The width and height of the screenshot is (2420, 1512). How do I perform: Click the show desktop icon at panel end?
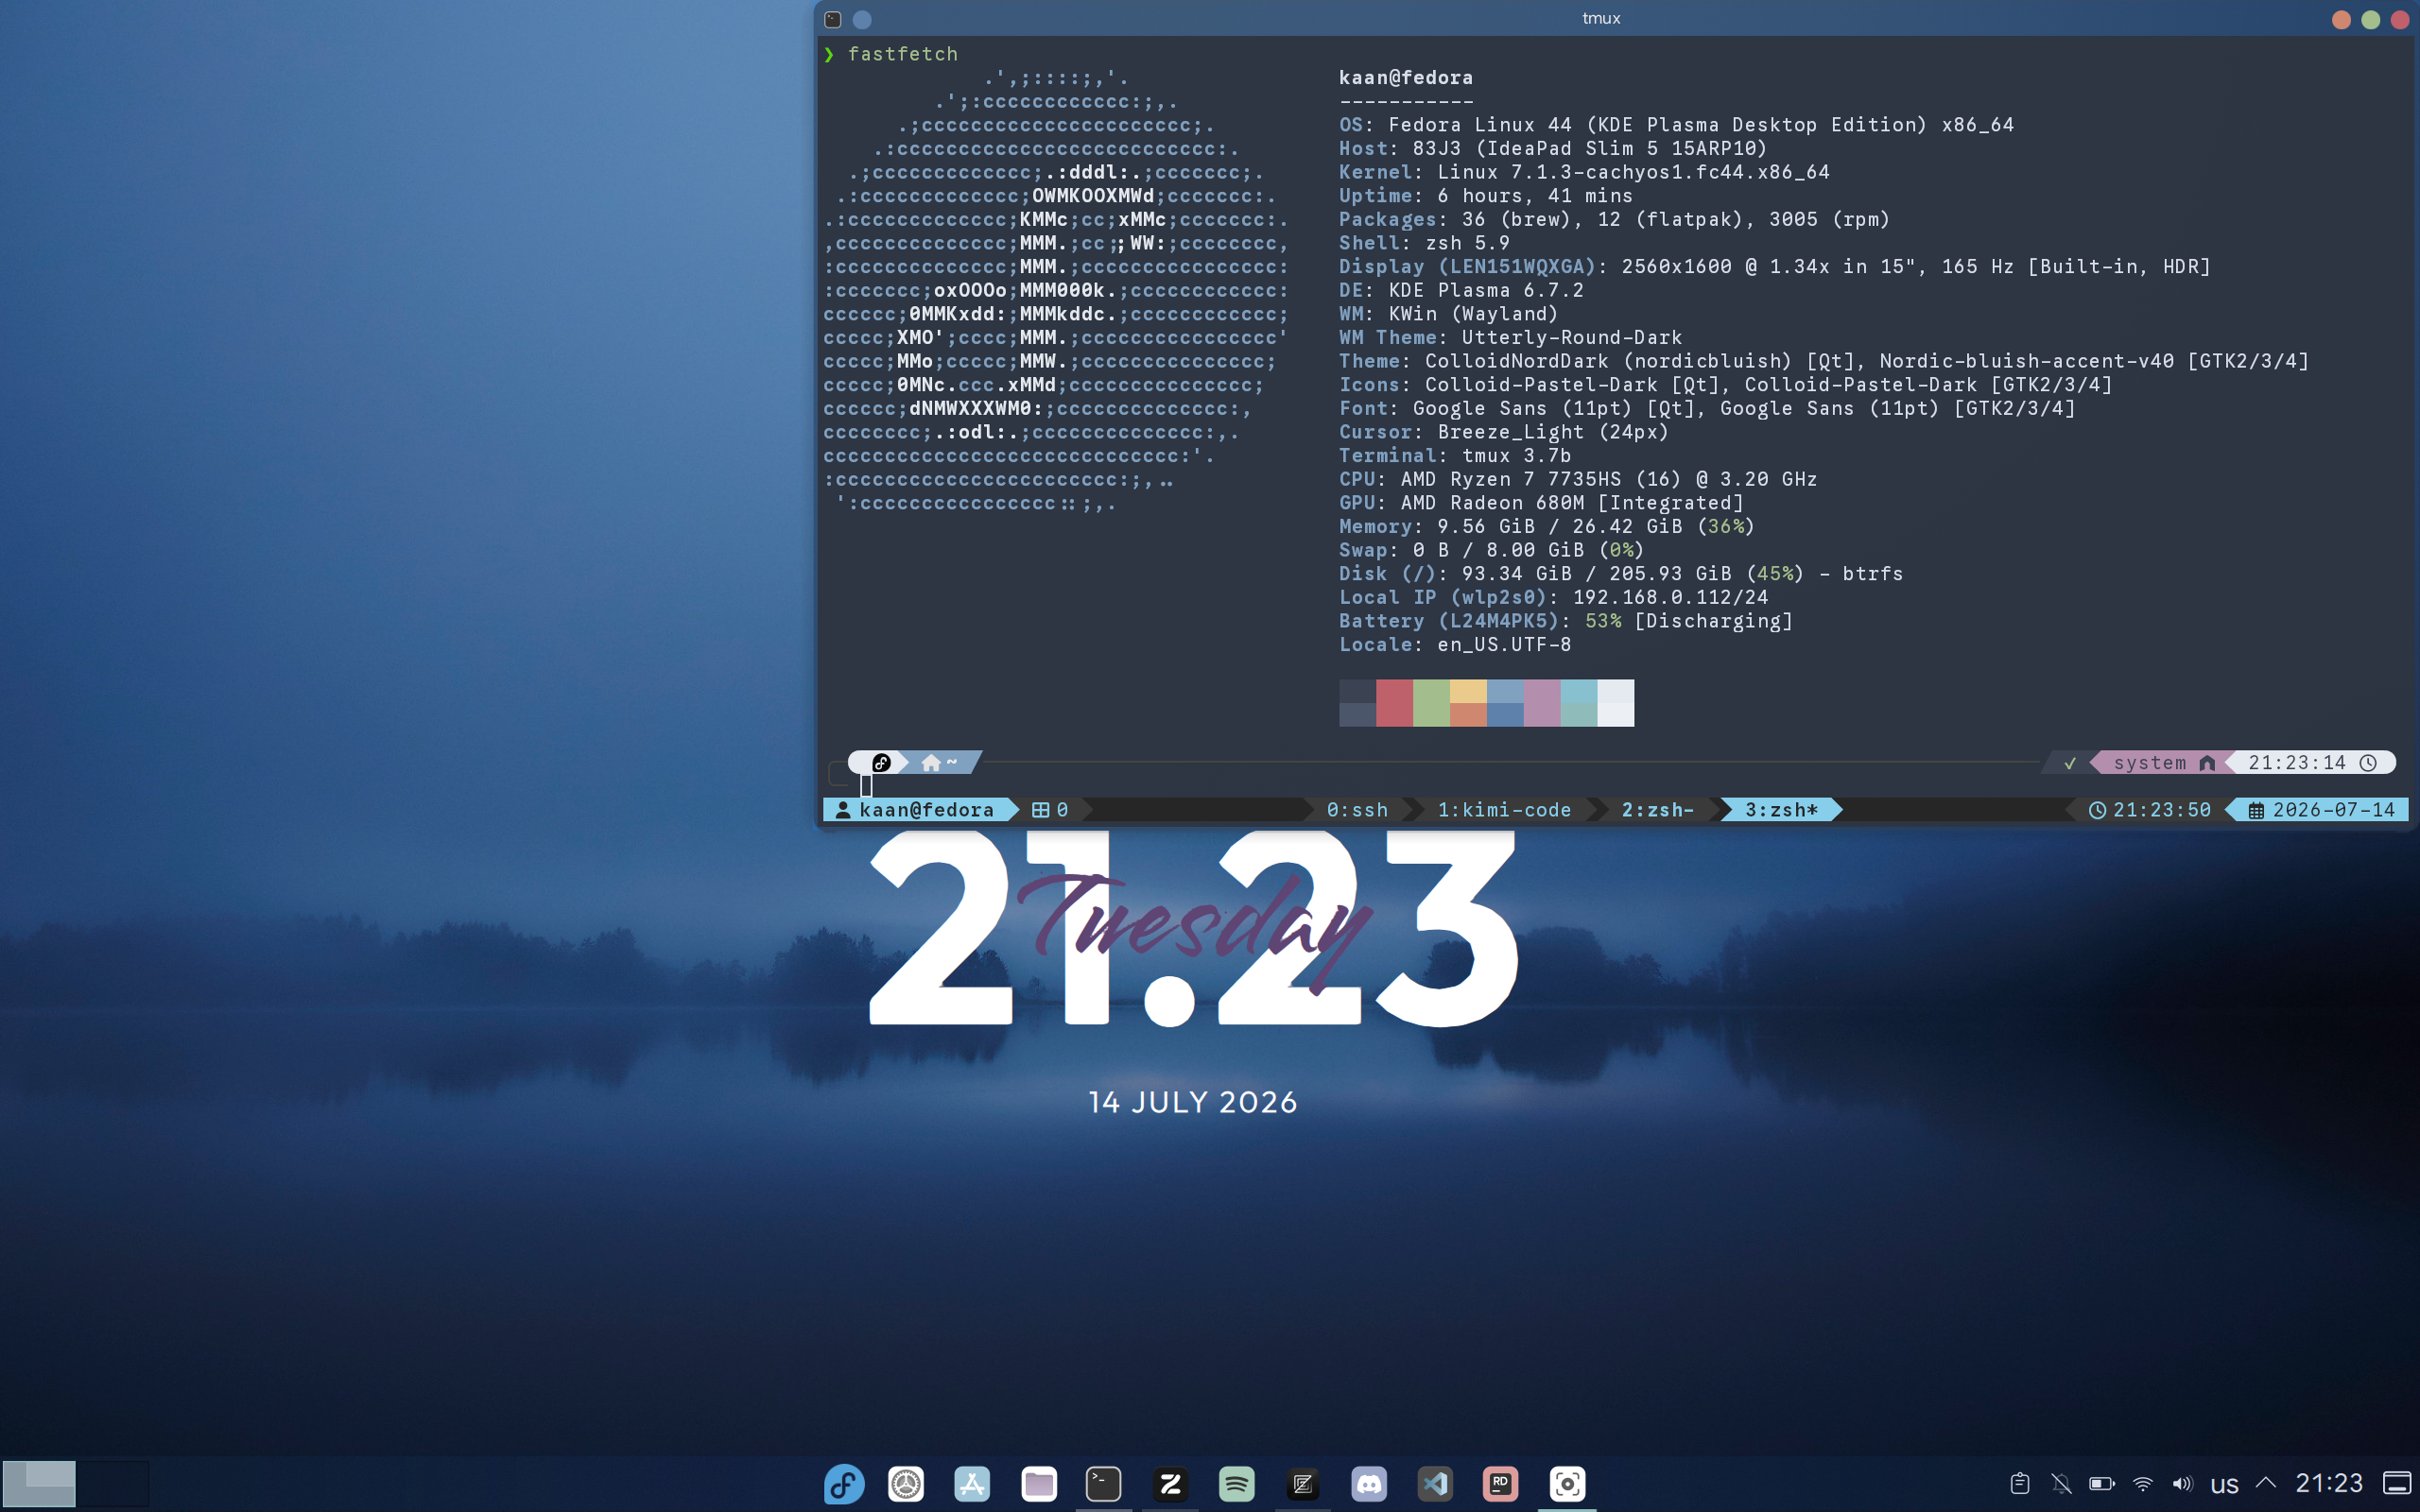click(x=2396, y=1483)
